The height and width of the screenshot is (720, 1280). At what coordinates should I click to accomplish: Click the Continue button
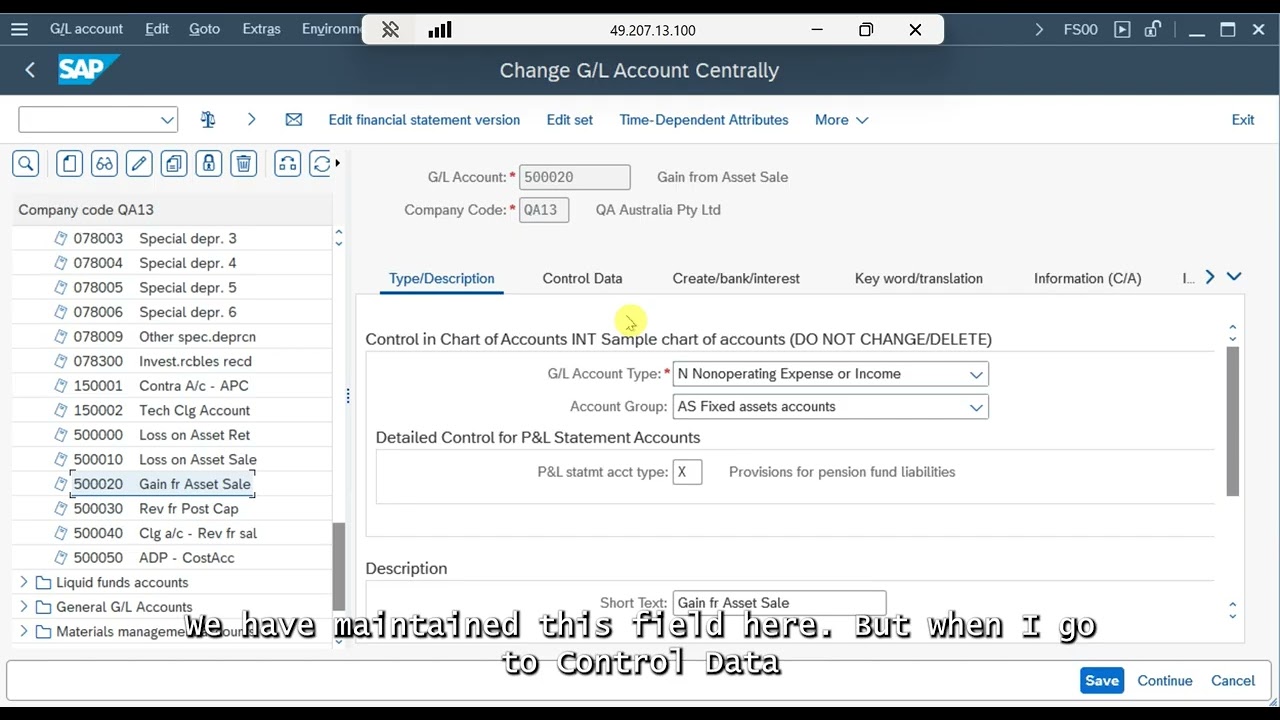(1165, 681)
